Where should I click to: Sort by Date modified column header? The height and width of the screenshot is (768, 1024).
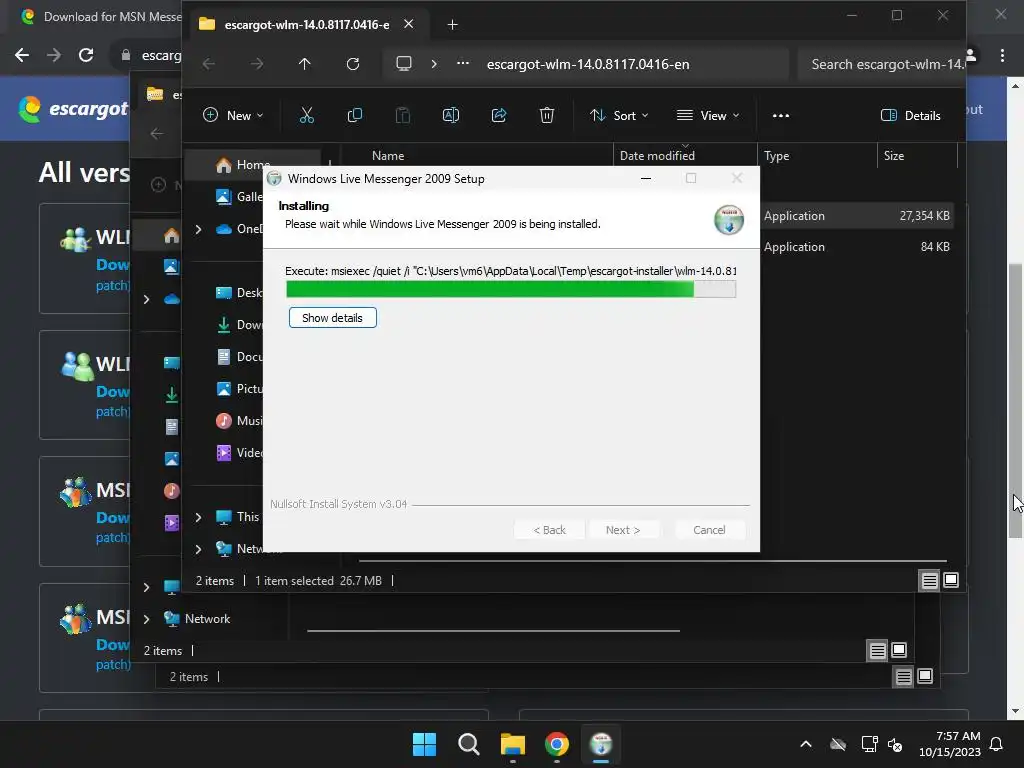pos(657,156)
